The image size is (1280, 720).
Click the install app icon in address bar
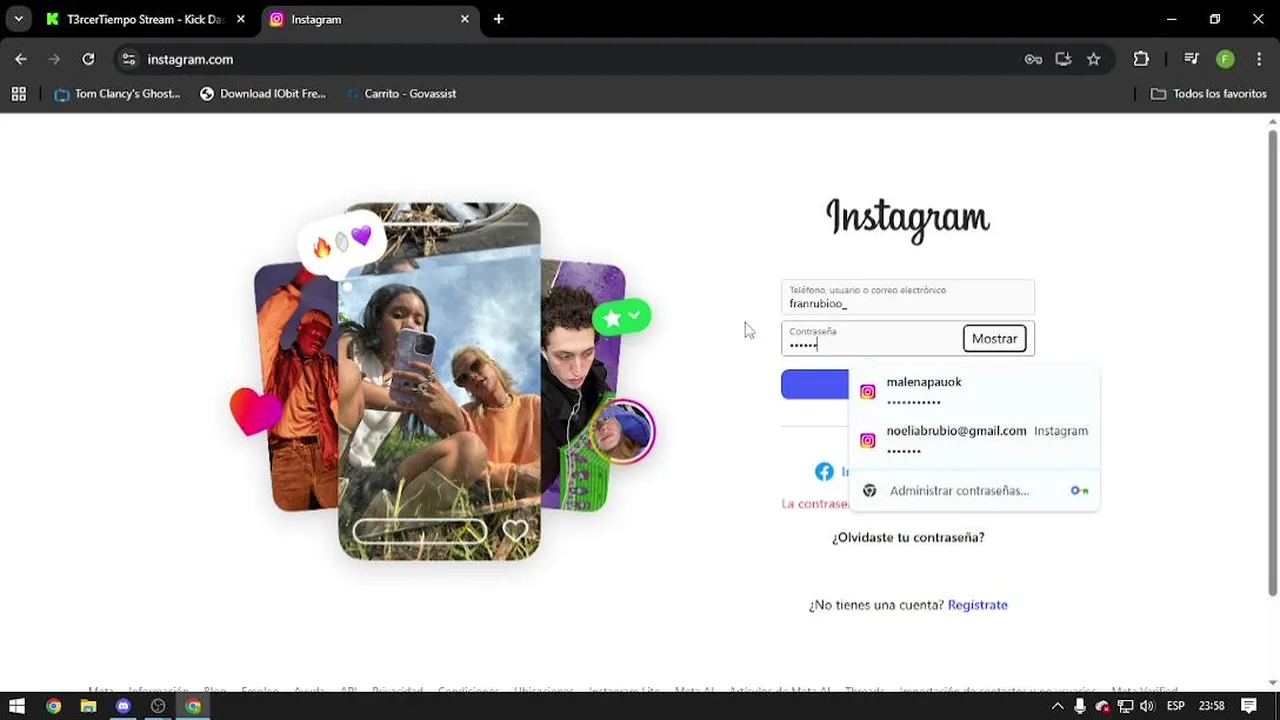1063,59
